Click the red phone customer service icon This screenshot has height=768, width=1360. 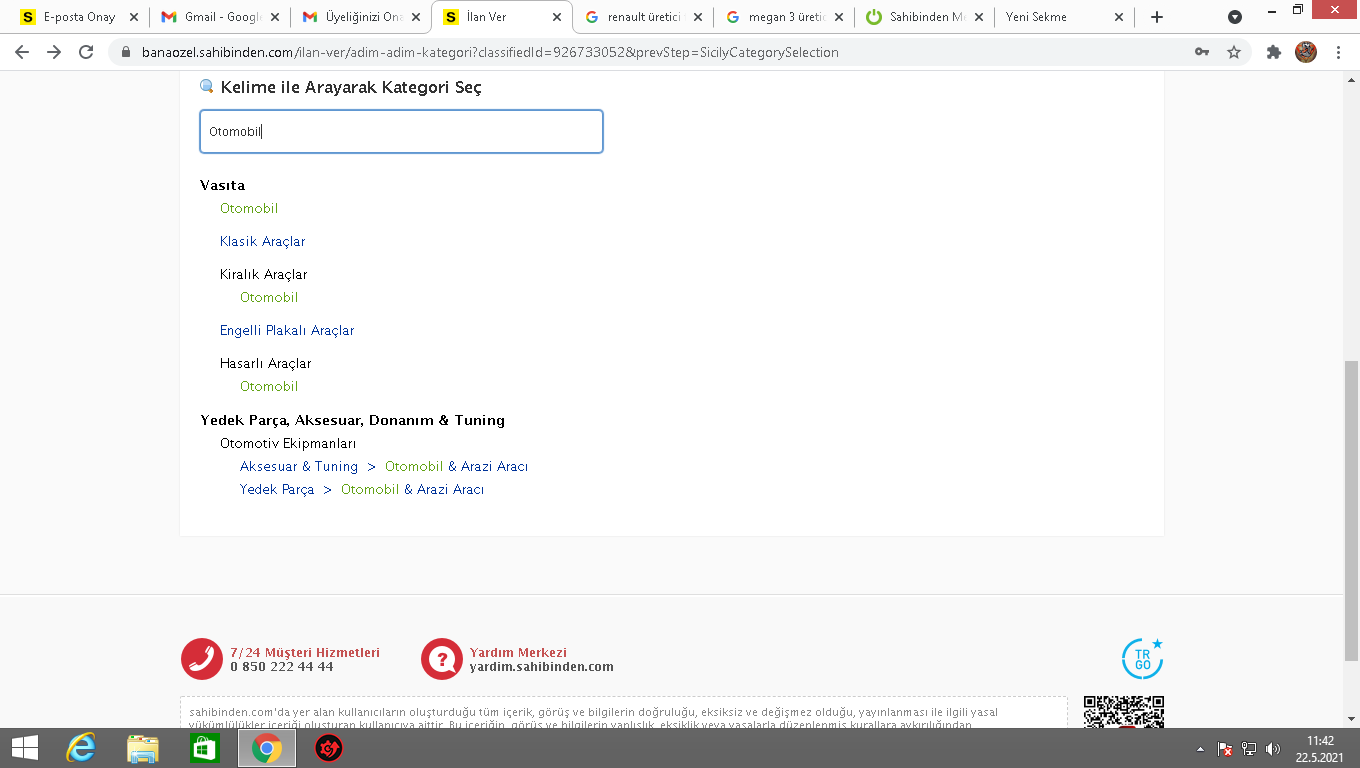click(x=201, y=659)
